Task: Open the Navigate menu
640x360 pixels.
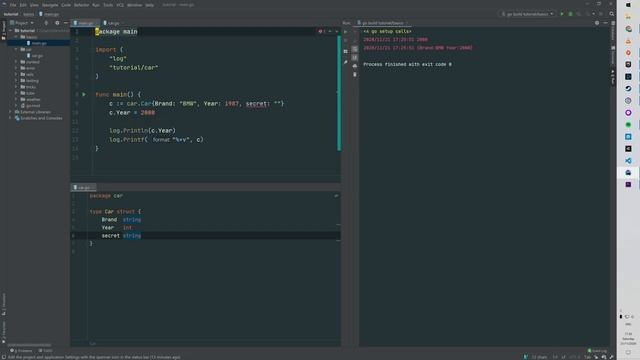Action: [x=50, y=5]
